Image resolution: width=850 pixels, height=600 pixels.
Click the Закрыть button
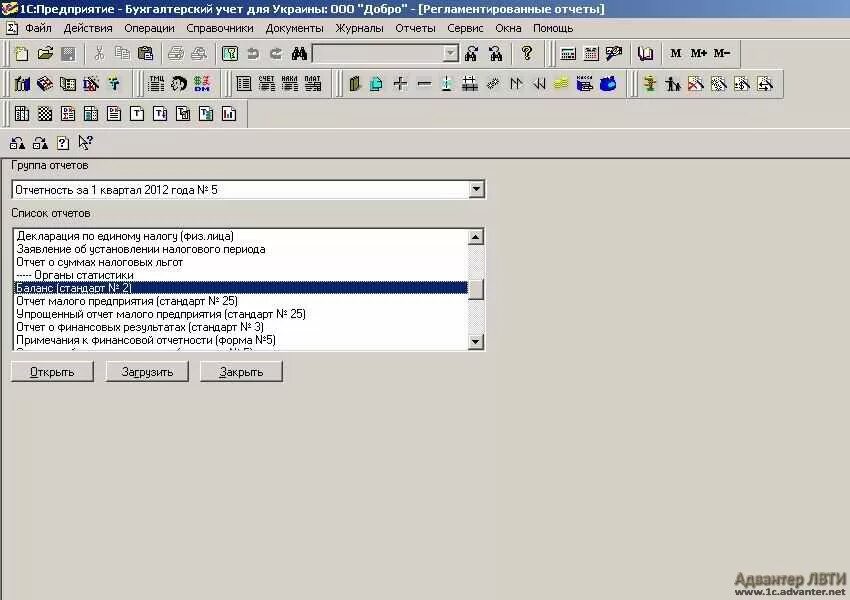(x=241, y=372)
